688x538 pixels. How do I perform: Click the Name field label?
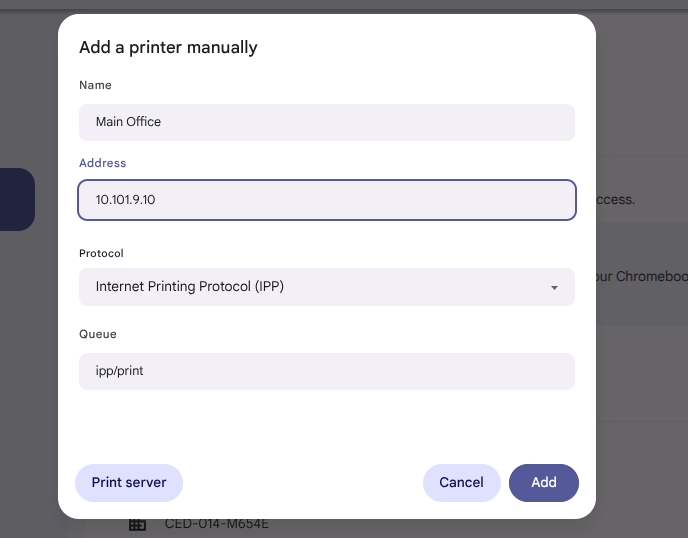(x=95, y=85)
